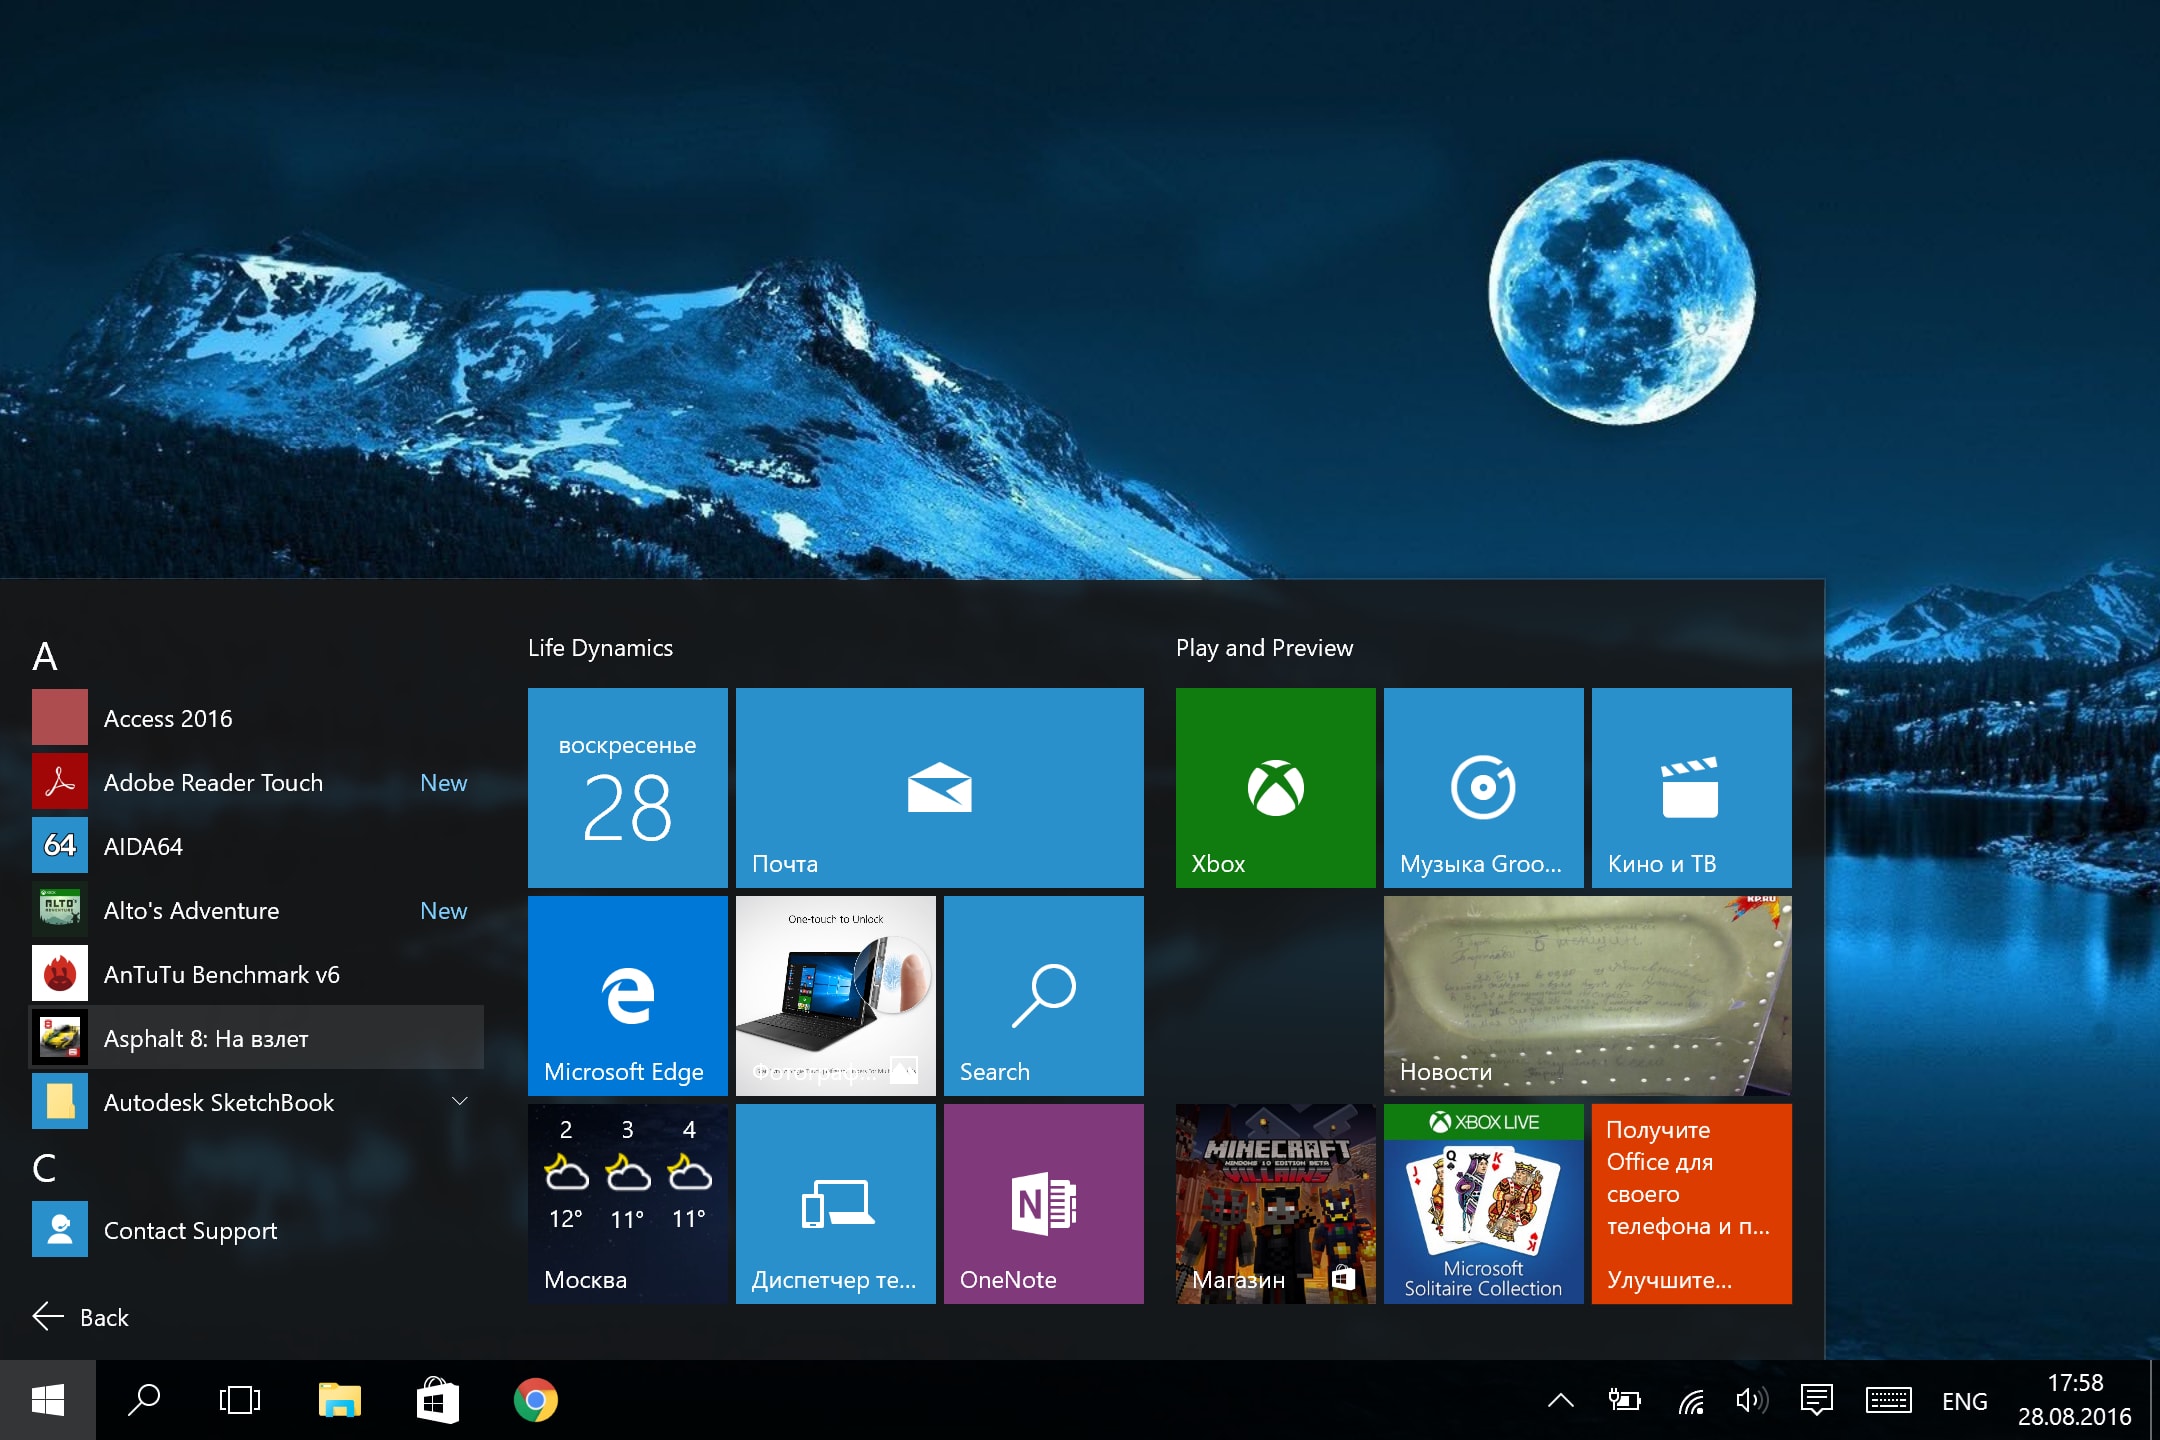This screenshot has width=2160, height=1440.
Task: Expand the Autodesk SketchBook chevron
Action: 460,1101
